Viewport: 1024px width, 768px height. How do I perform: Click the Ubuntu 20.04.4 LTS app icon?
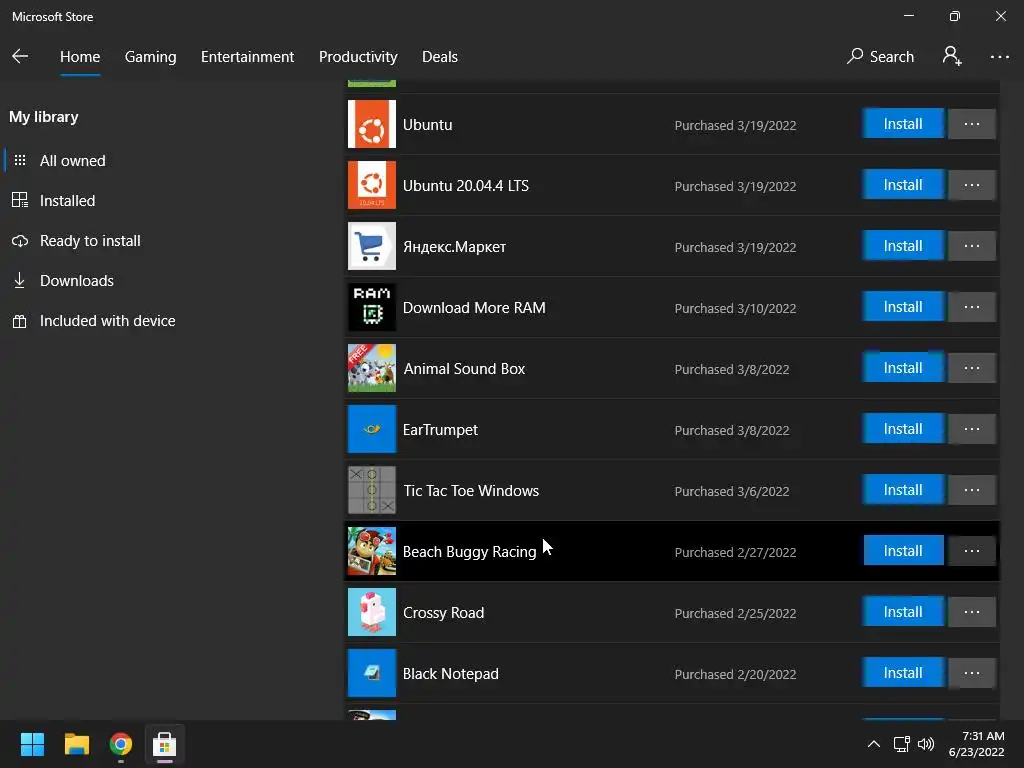372,185
